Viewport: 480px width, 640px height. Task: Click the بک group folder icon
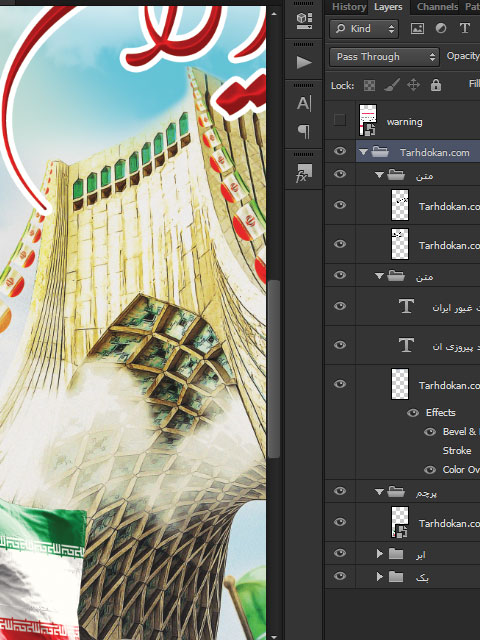pos(396,577)
